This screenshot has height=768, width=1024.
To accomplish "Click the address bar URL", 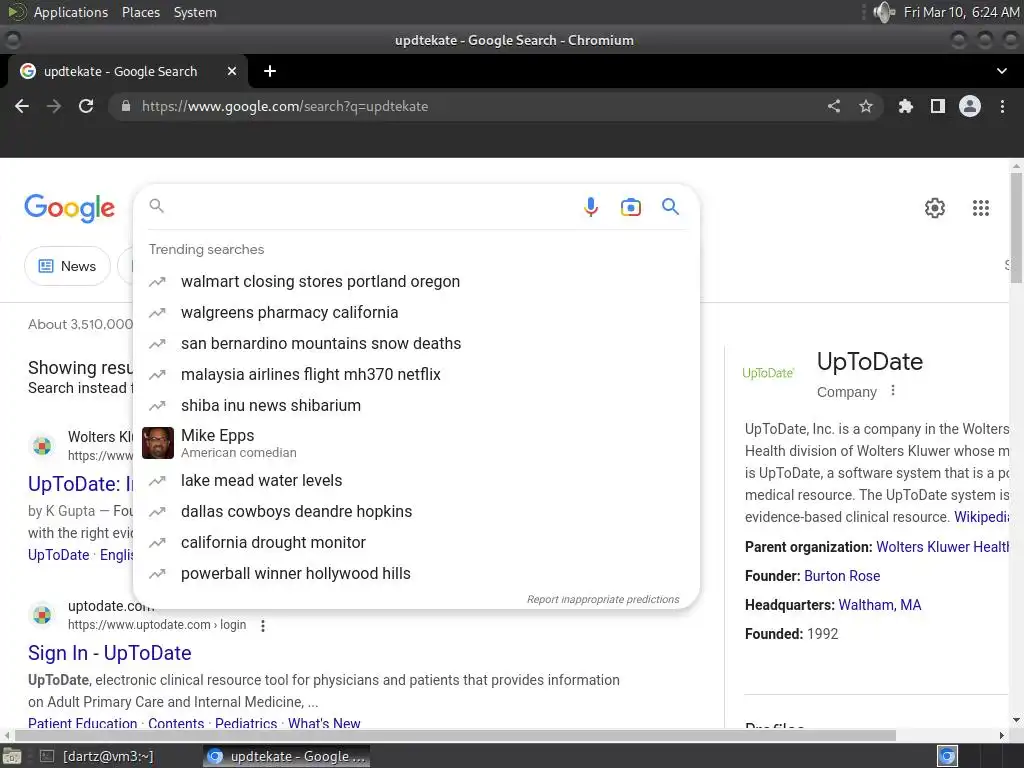I will (x=285, y=106).
